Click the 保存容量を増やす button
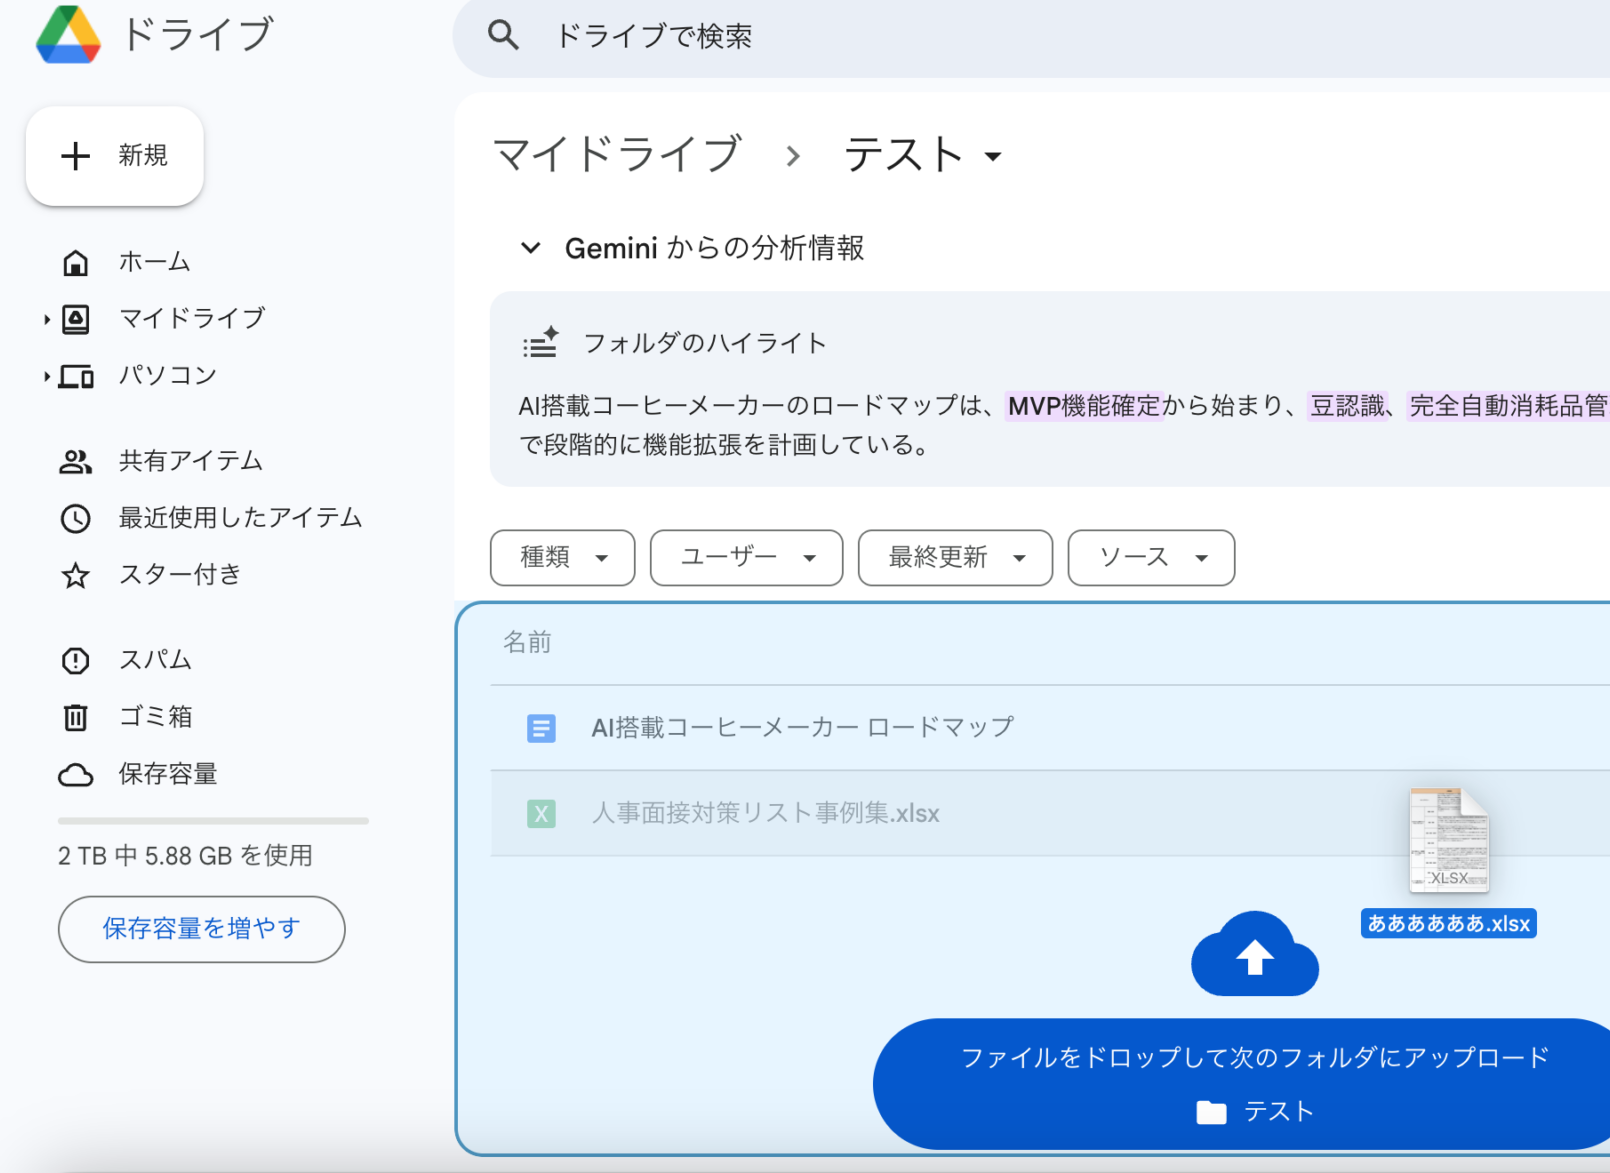This screenshot has width=1610, height=1173. (201, 929)
